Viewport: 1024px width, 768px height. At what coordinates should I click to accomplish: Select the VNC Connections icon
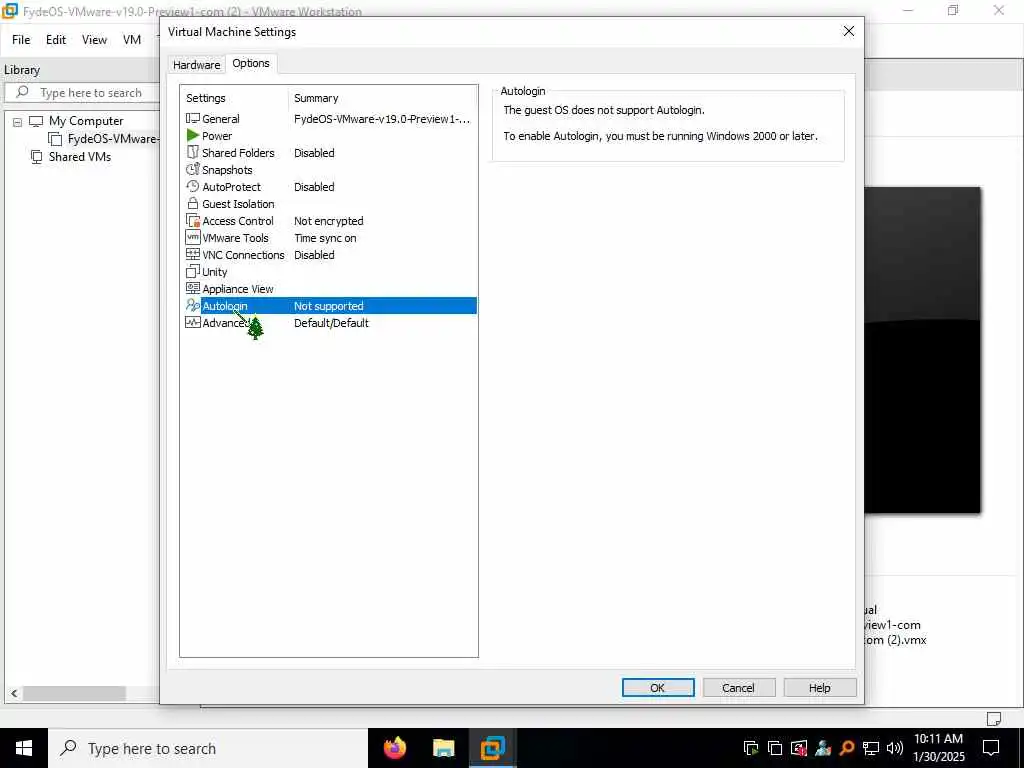point(193,254)
